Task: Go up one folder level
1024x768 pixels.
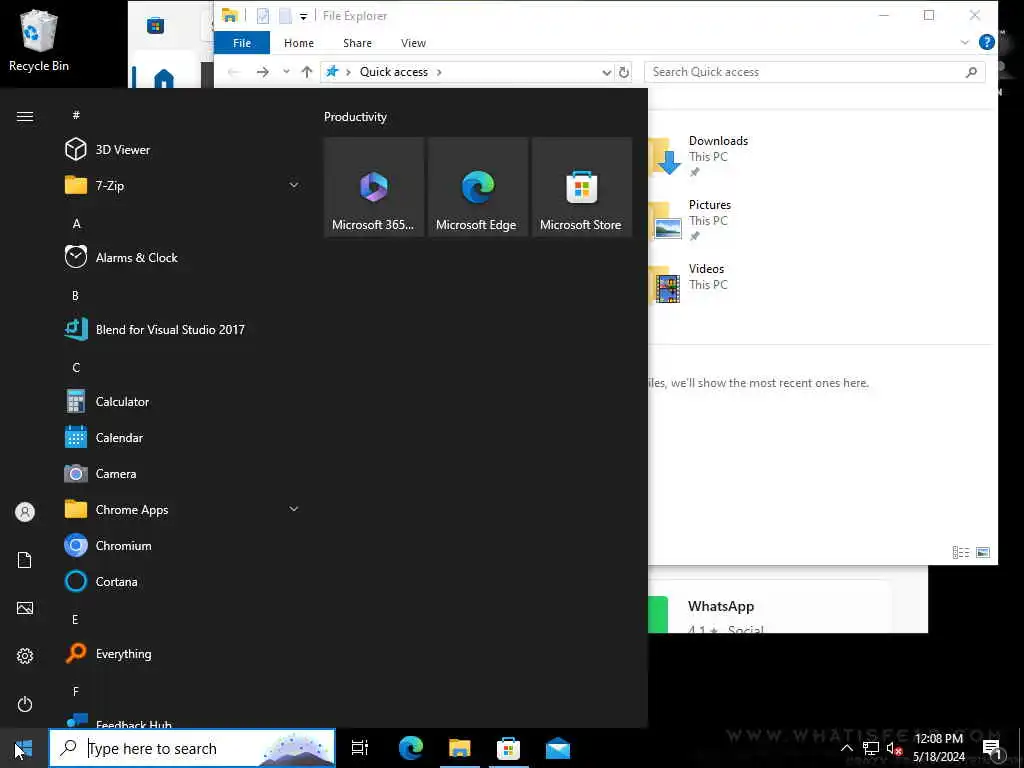Action: pyautogui.click(x=307, y=72)
